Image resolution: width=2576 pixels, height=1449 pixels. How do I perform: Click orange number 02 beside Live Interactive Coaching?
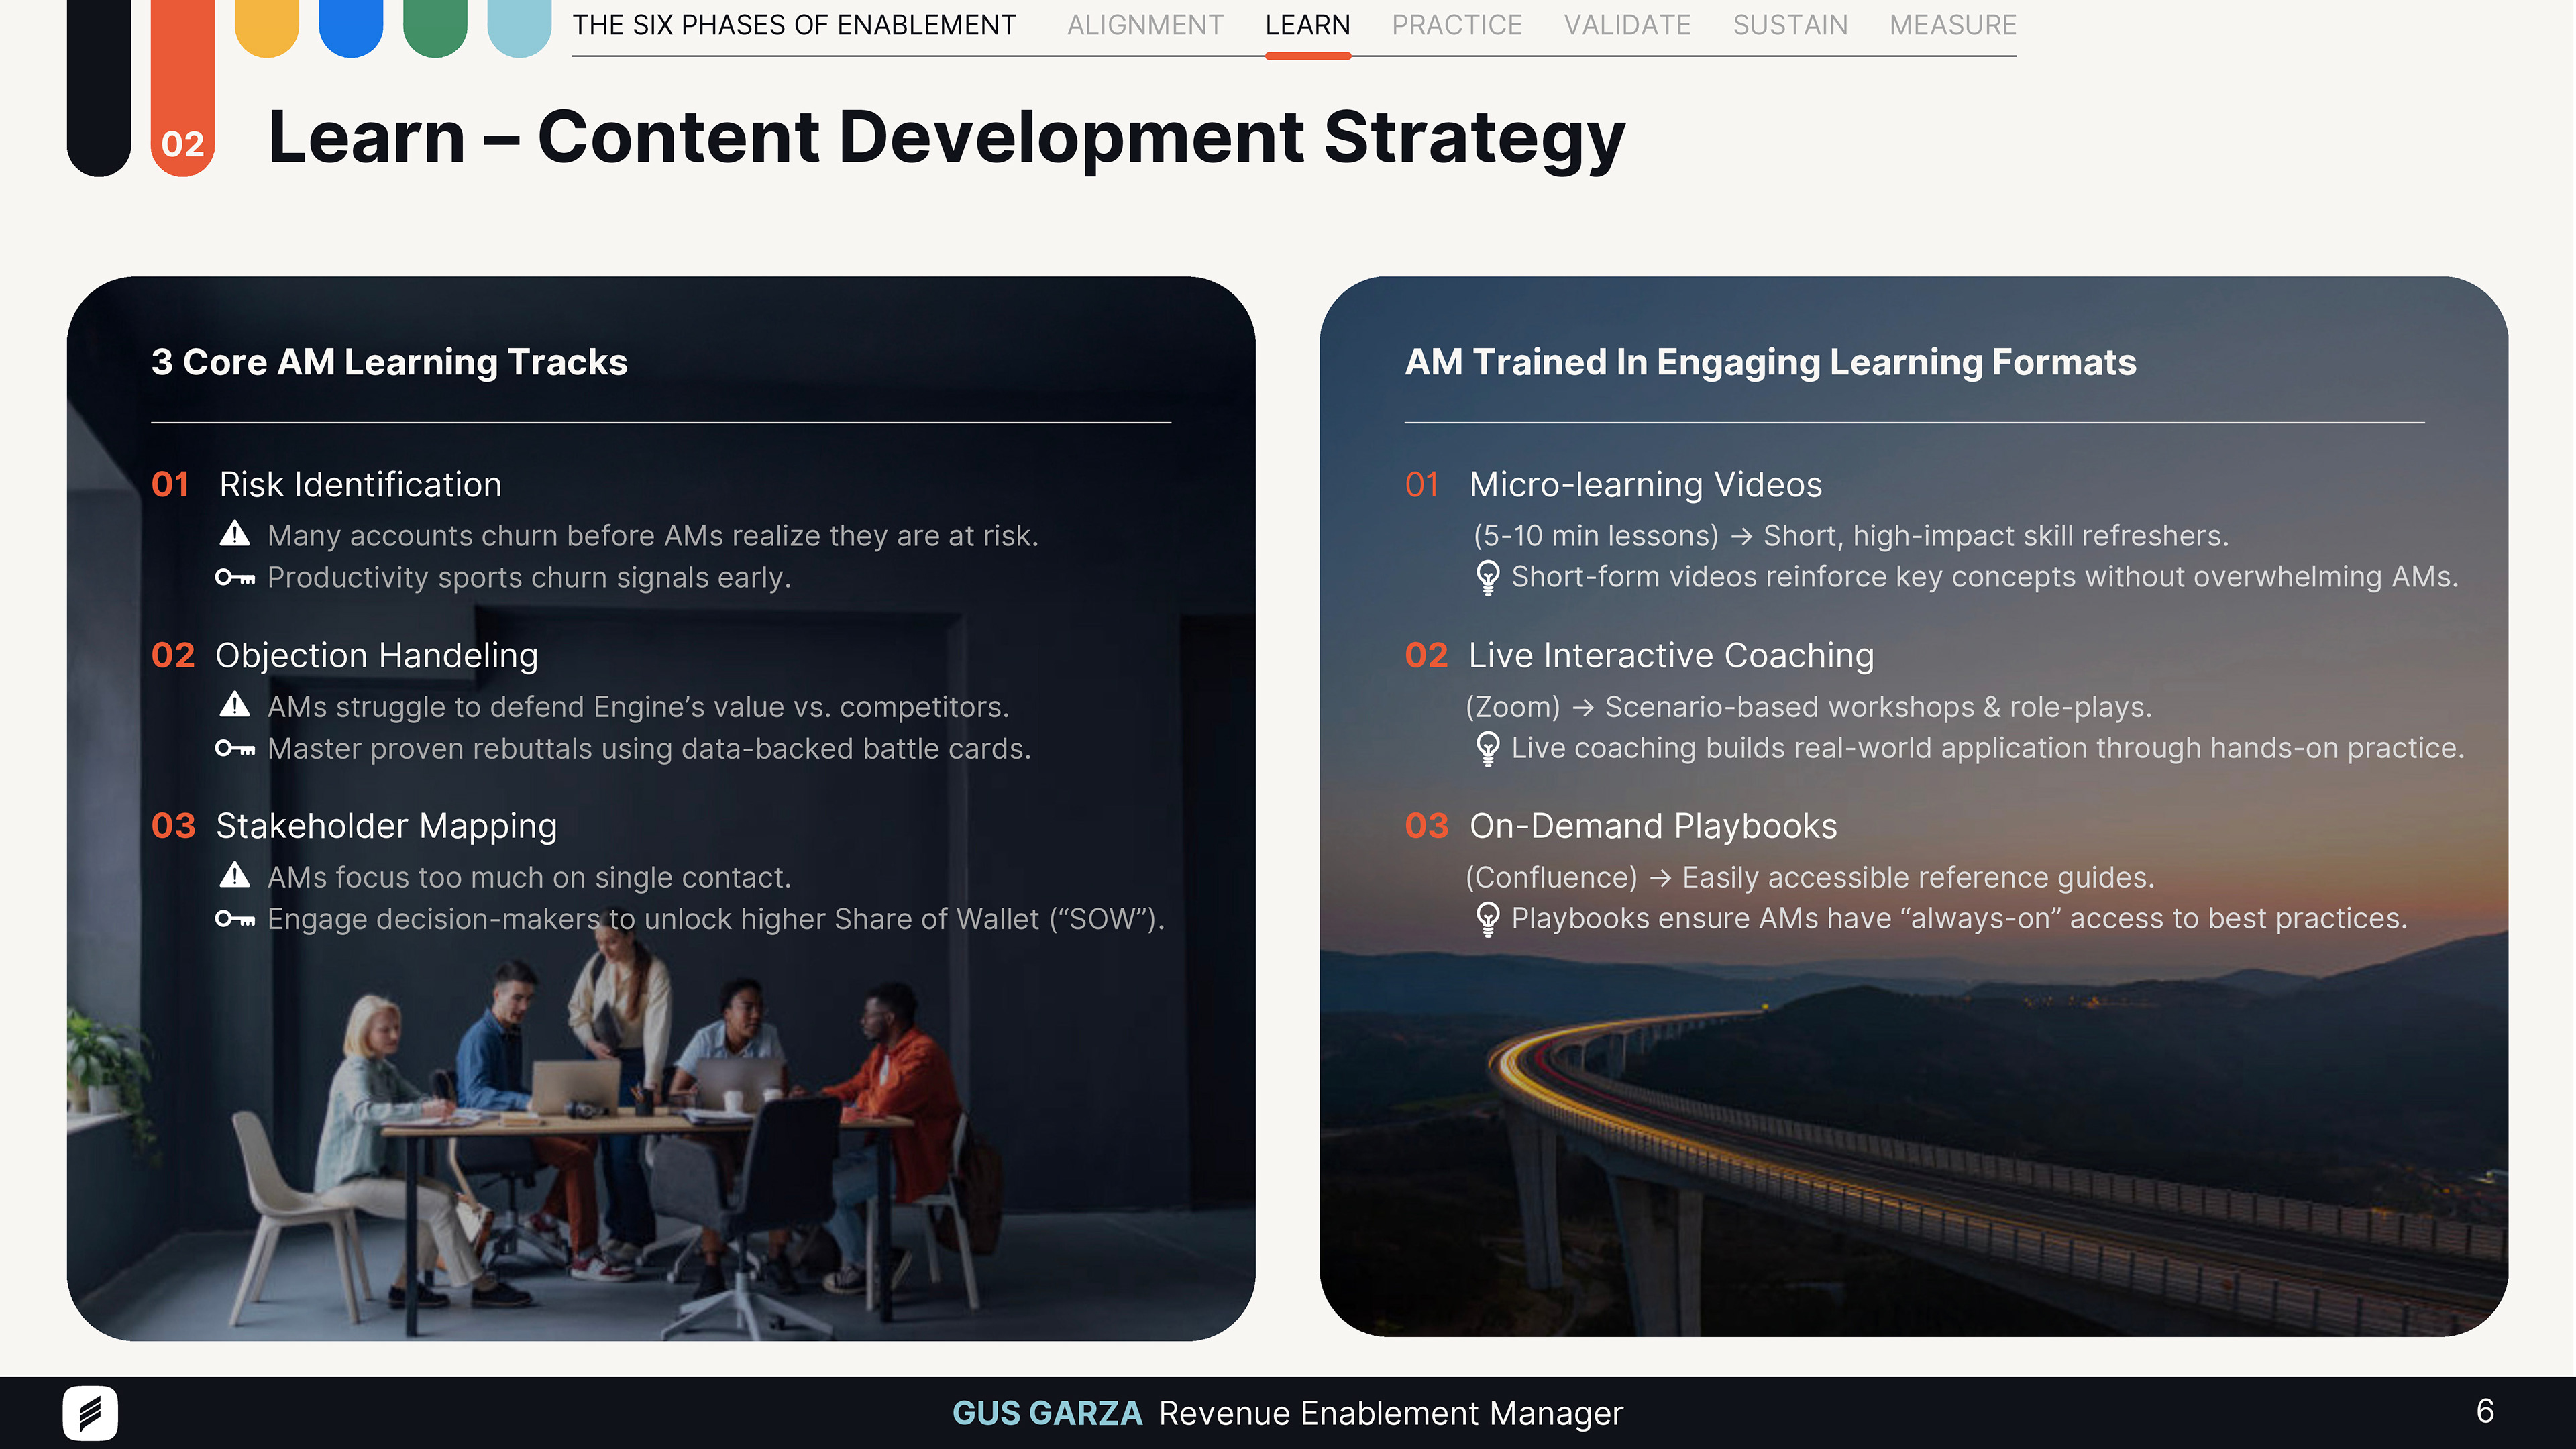click(x=1427, y=655)
